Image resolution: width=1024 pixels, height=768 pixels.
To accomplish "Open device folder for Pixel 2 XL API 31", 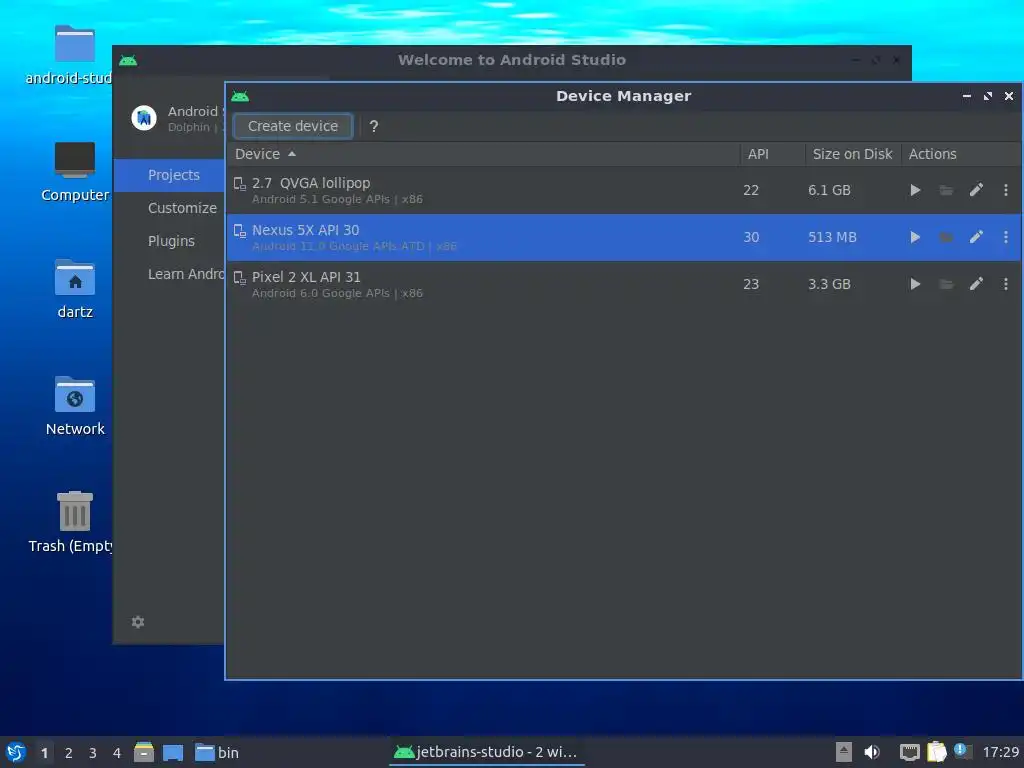I will point(946,284).
